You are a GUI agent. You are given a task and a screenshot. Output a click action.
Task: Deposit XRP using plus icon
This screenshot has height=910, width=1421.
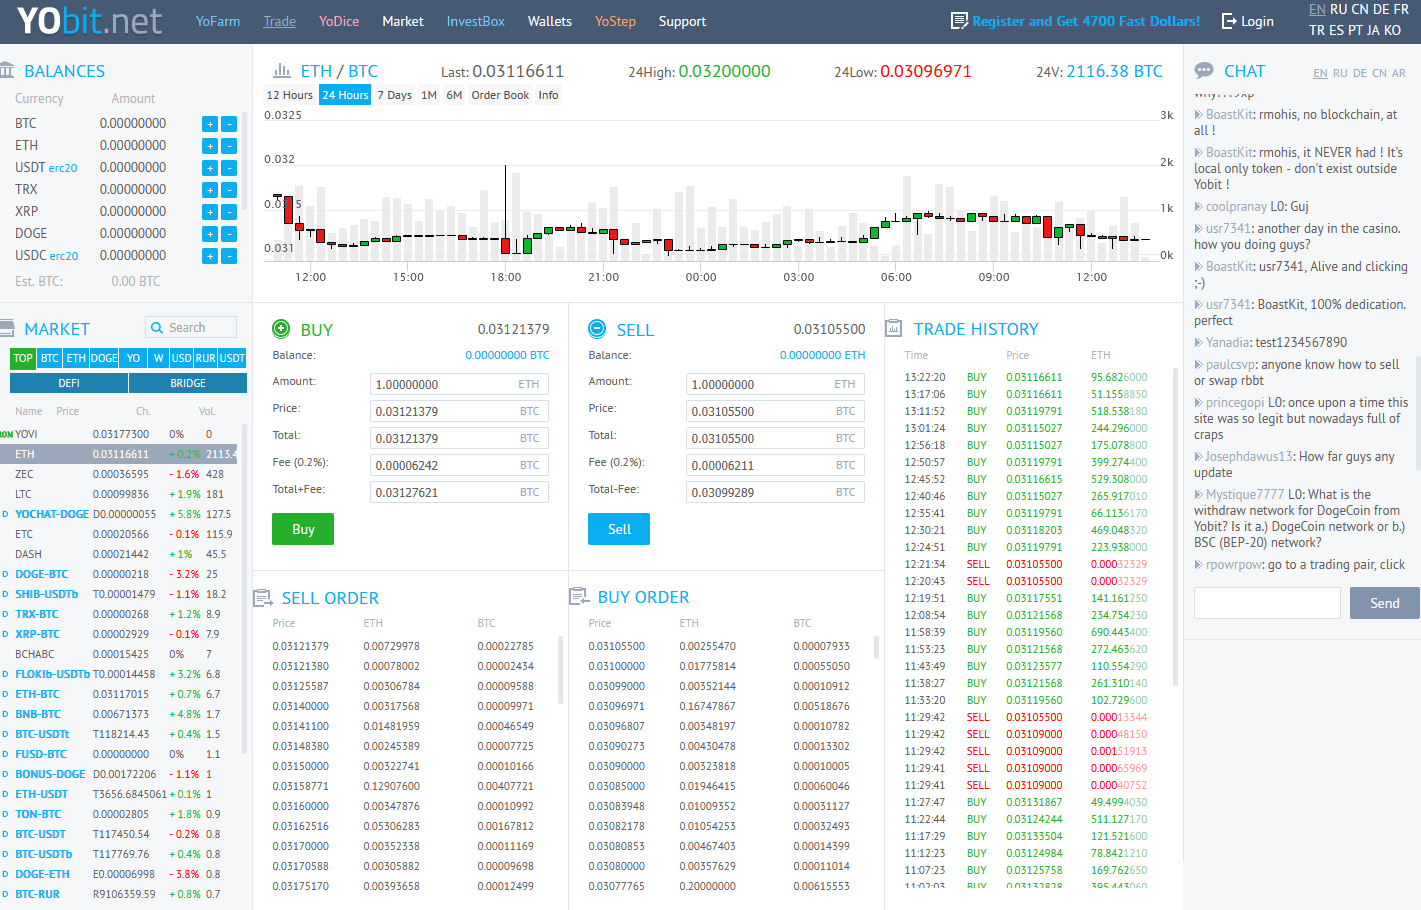click(210, 212)
